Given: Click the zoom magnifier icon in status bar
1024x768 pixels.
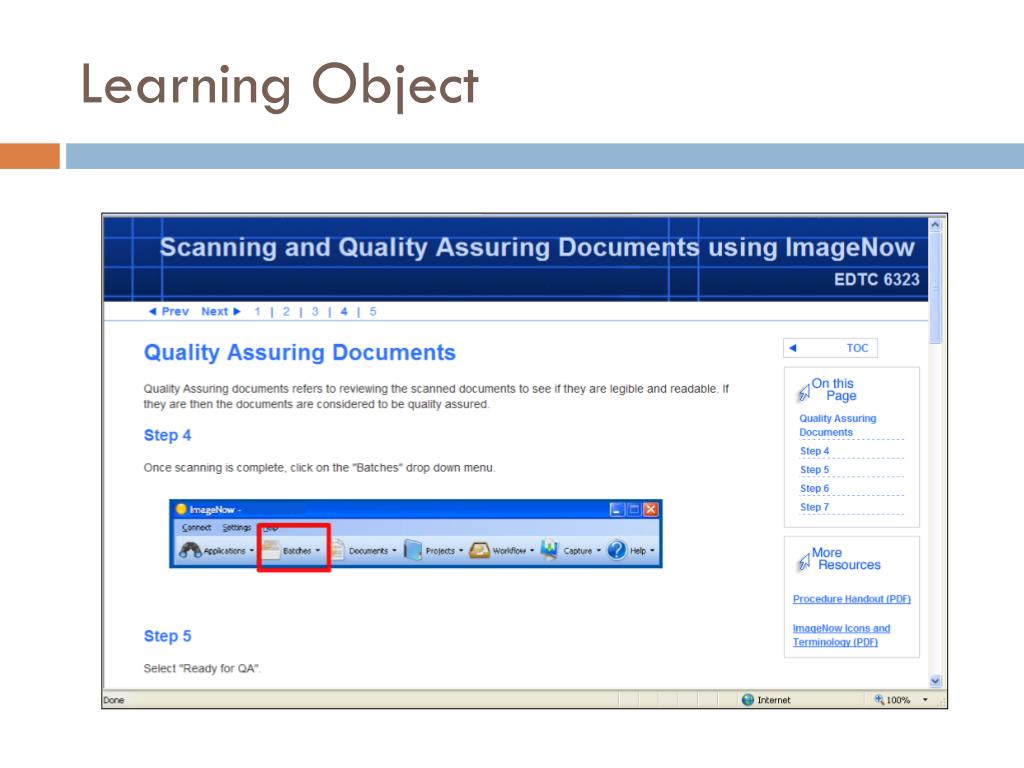Looking at the screenshot, I should 879,699.
